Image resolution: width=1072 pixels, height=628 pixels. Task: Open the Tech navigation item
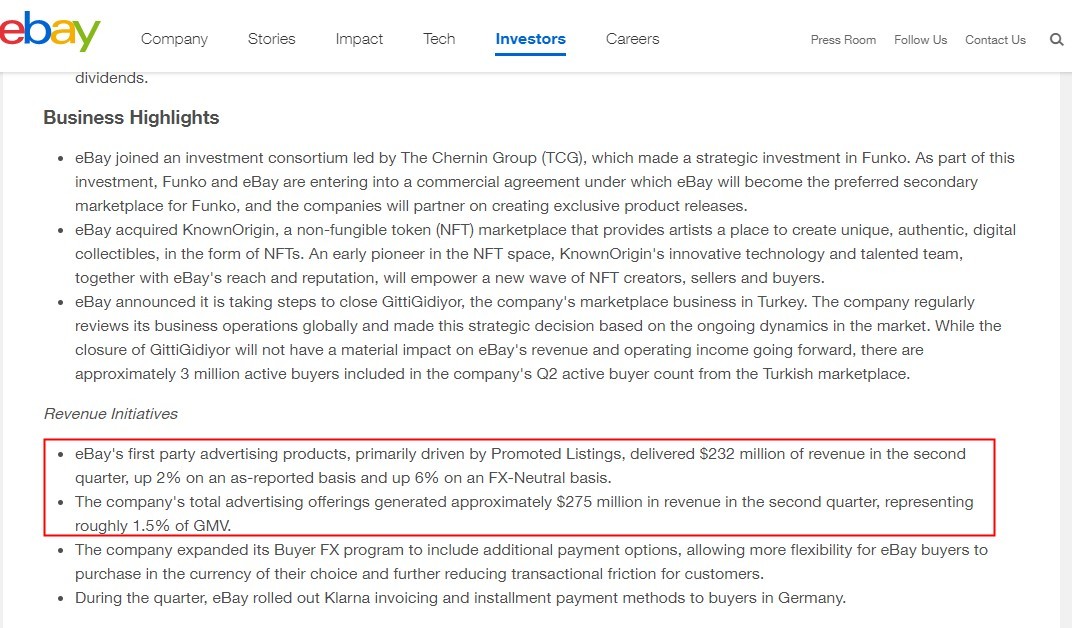pyautogui.click(x=439, y=39)
